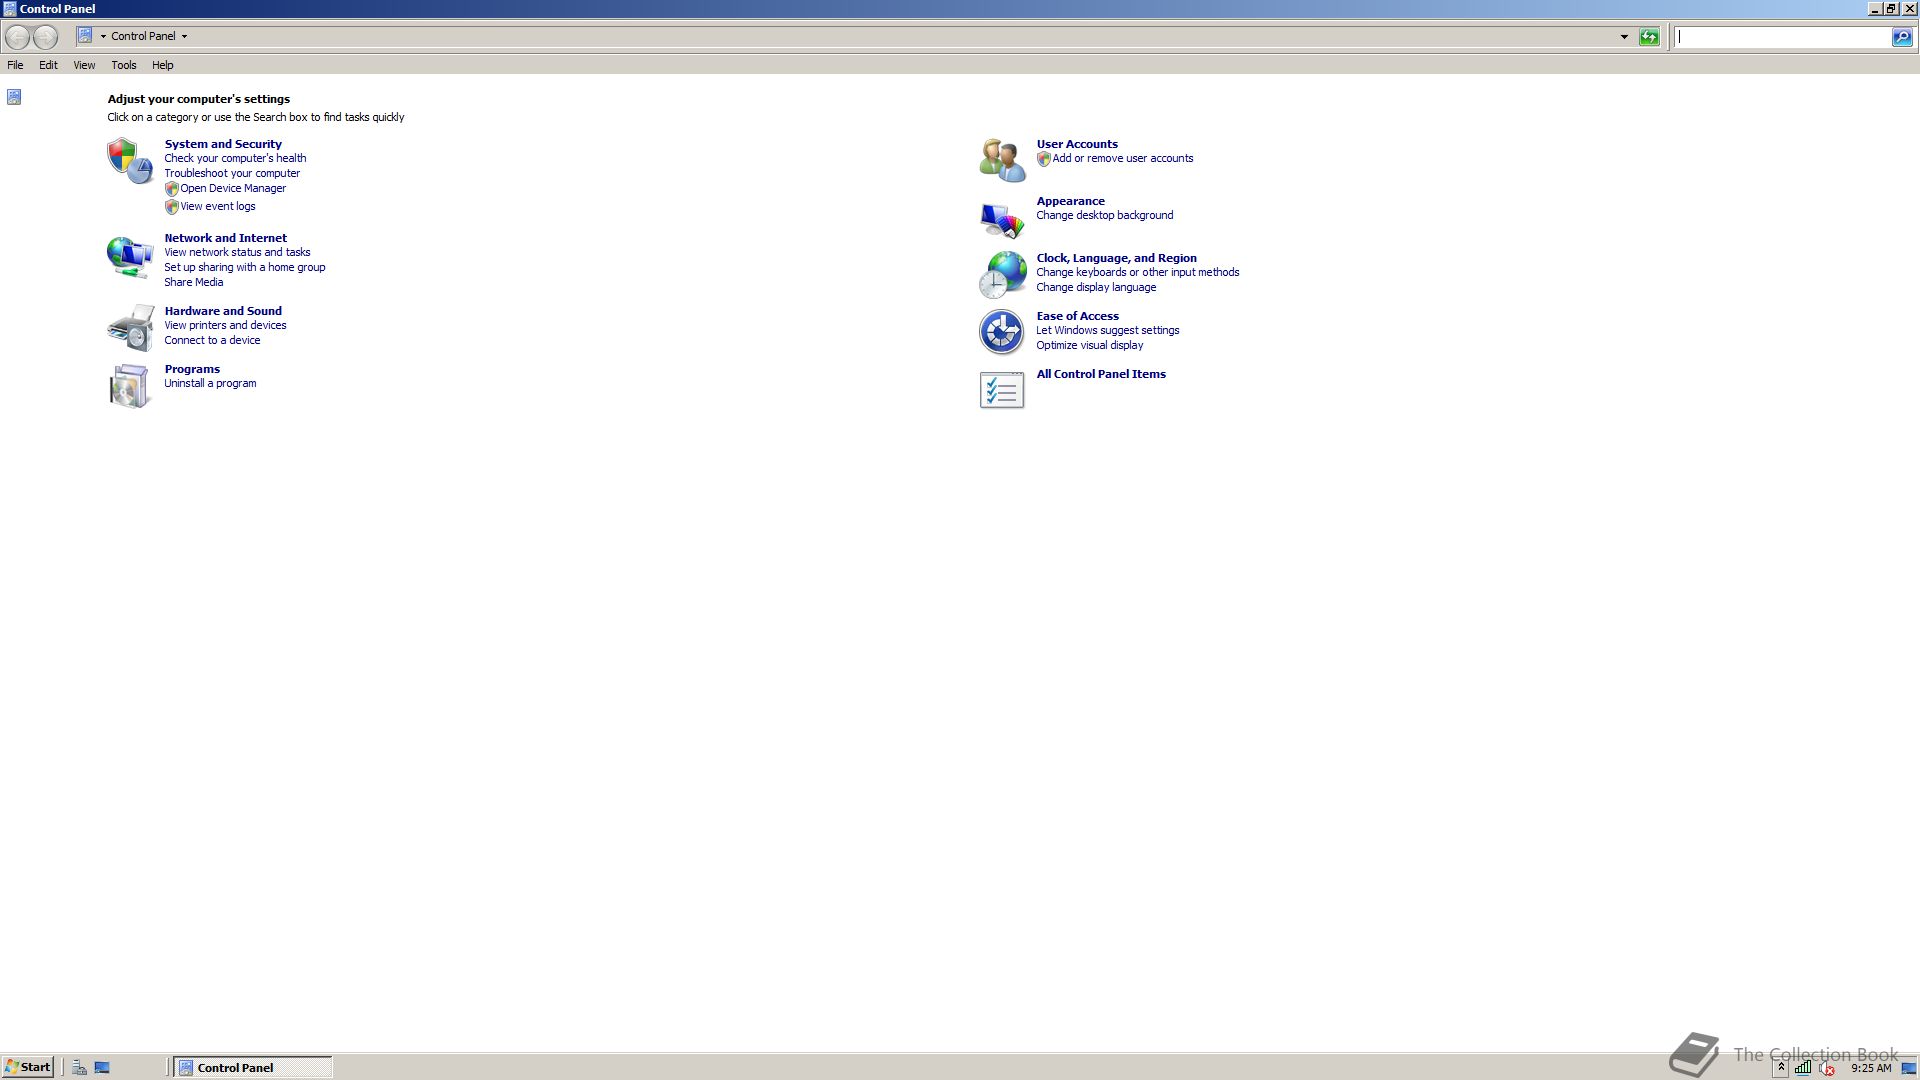Open Server Manager from the quick launch icon

pos(79,1068)
